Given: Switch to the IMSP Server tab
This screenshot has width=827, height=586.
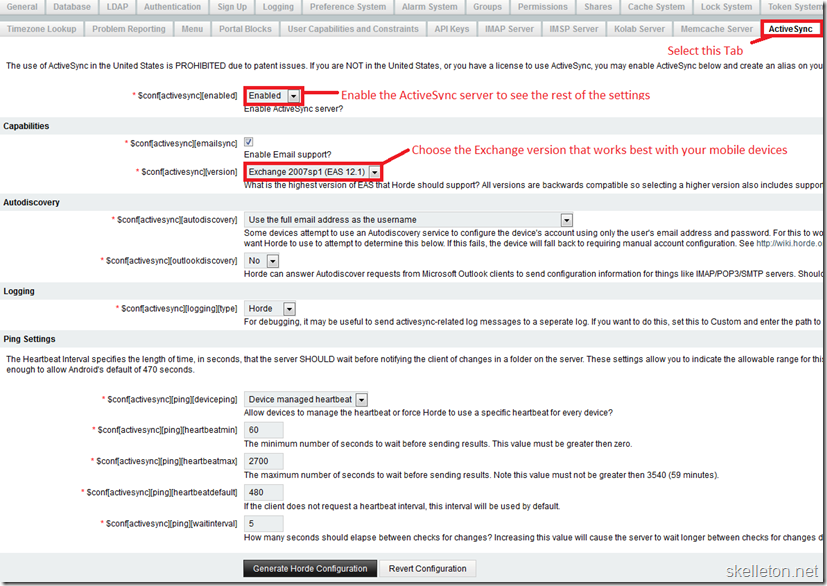Looking at the screenshot, I should (x=574, y=29).
